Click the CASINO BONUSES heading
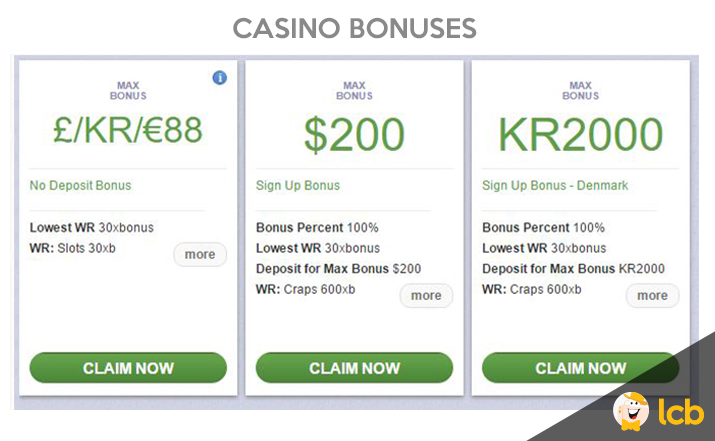The image size is (715, 441). tap(355, 28)
